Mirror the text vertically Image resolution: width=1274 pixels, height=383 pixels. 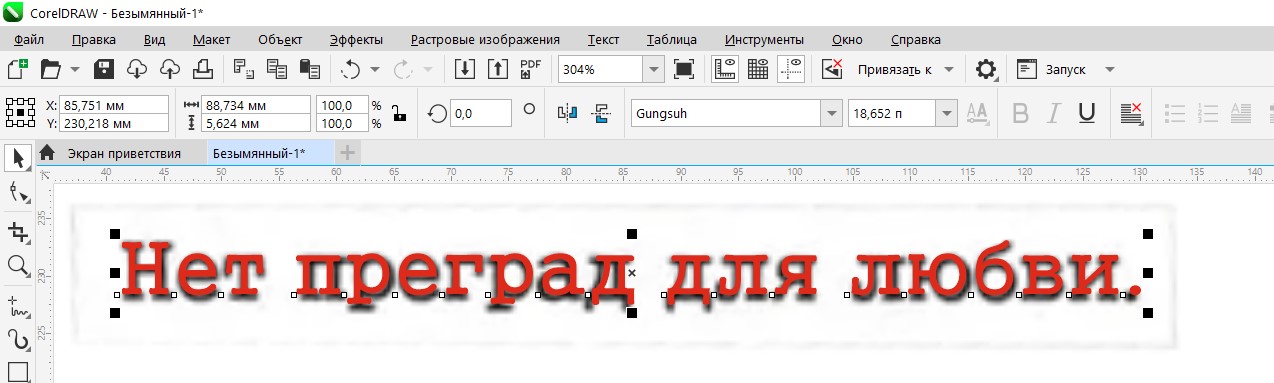[x=601, y=114]
